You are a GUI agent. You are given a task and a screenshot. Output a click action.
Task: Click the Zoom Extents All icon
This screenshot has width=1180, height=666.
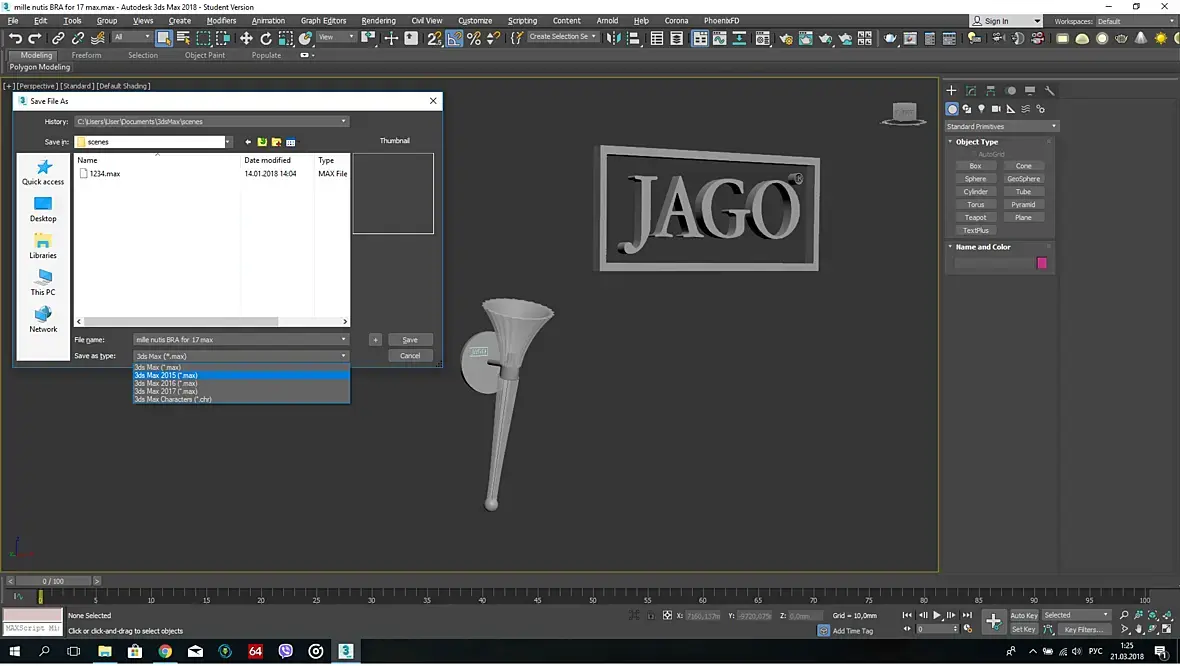click(1166, 616)
